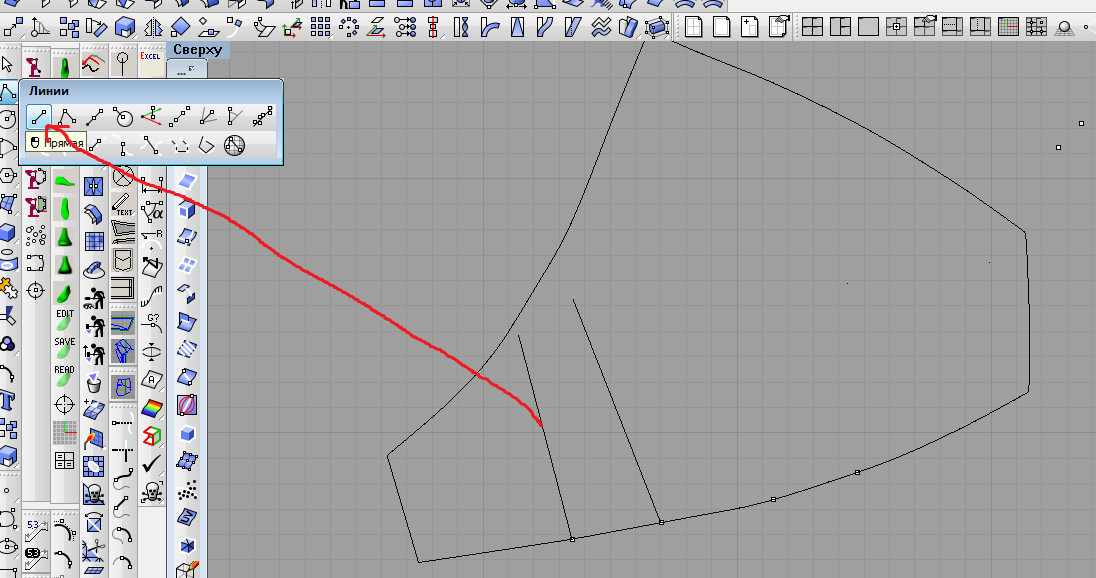Open the Сверху viewport title menu
1096x578 pixels.
click(198, 50)
